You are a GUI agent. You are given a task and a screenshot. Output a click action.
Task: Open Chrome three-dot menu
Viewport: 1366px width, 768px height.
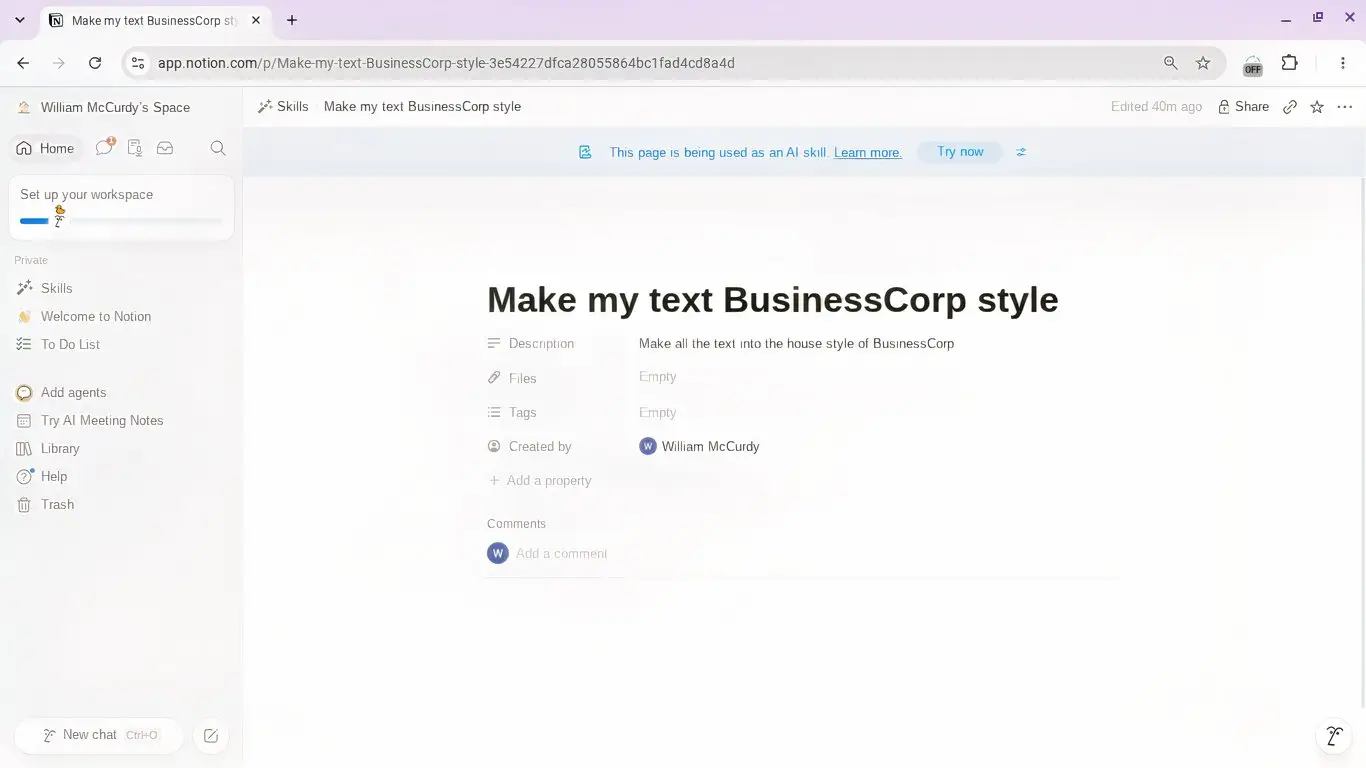coord(1343,63)
